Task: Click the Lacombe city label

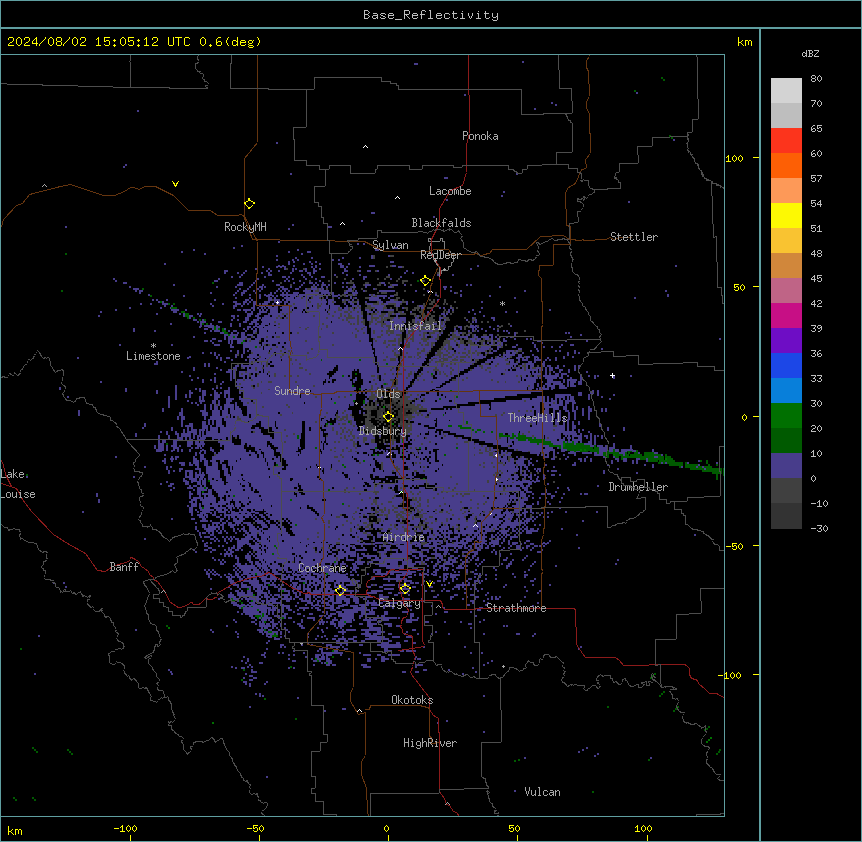Action: (x=450, y=191)
